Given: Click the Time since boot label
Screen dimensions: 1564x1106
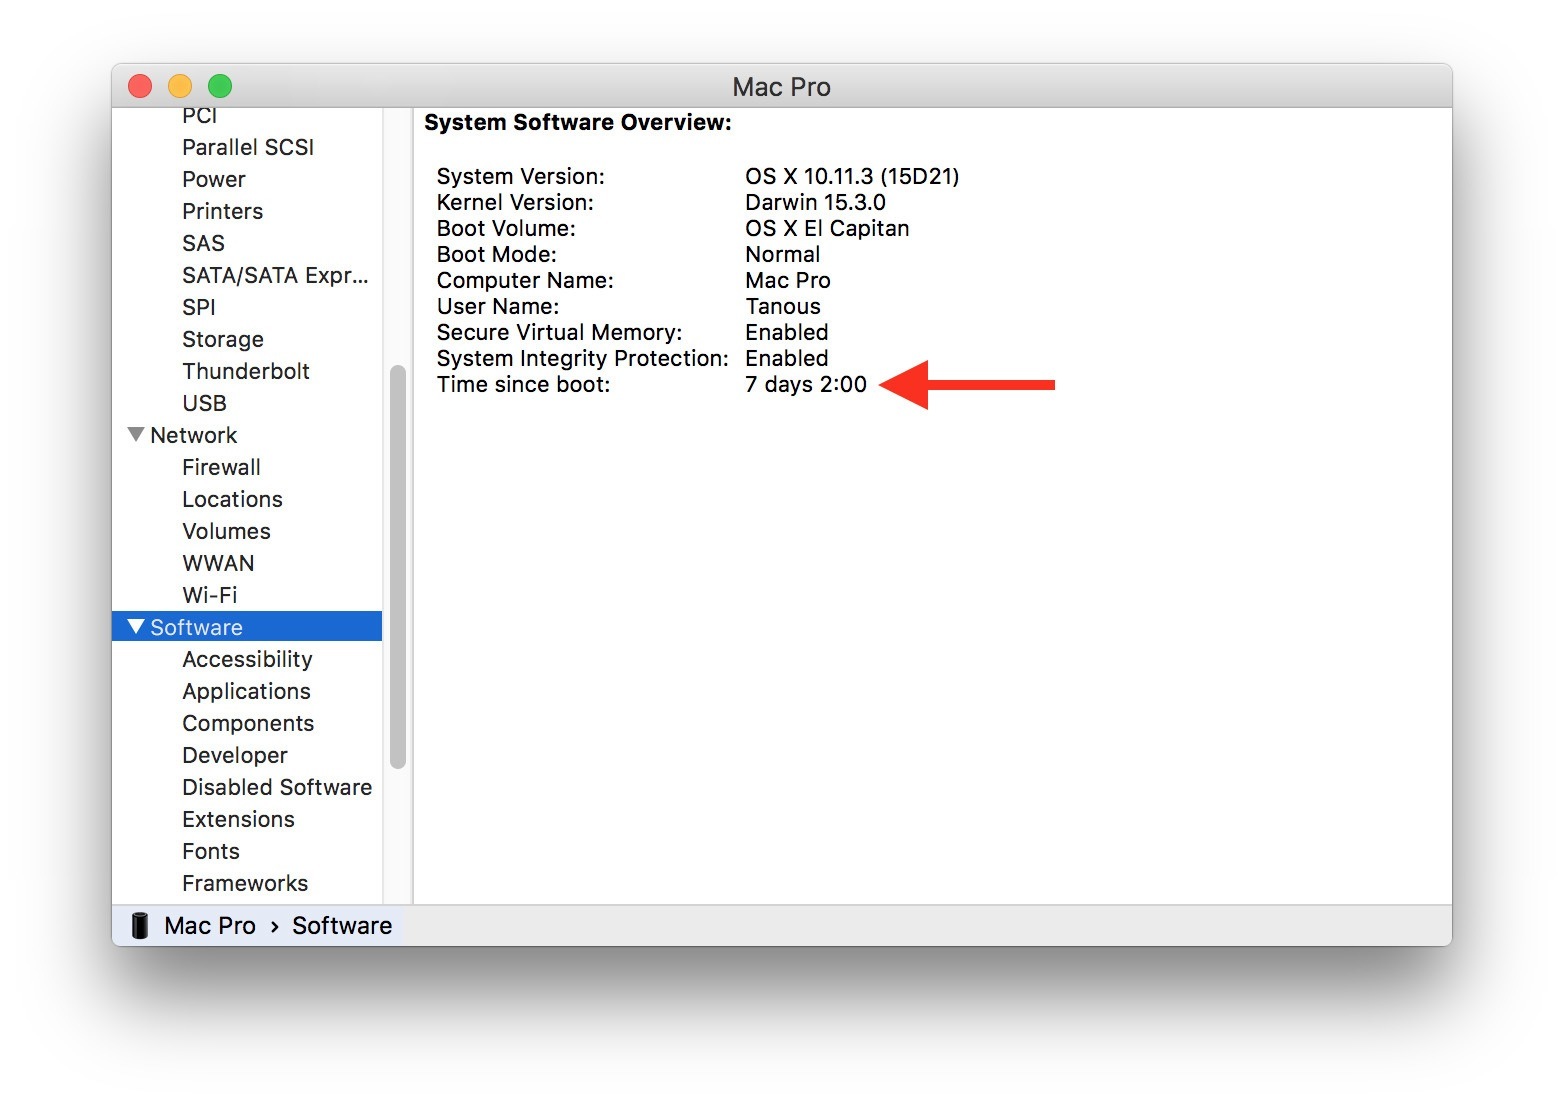Looking at the screenshot, I should [523, 384].
